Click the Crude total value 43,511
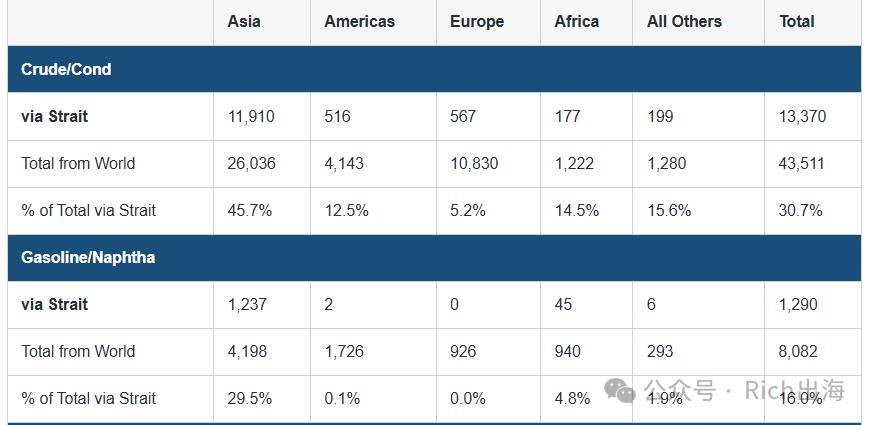Viewport: 872px width, 425px height. point(802,164)
